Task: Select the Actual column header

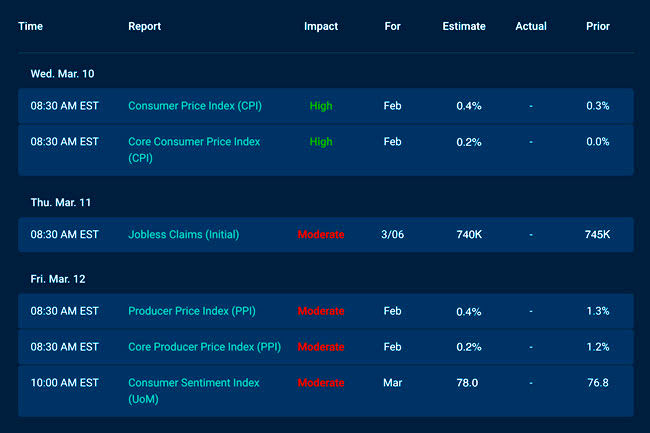Action: 531,26
